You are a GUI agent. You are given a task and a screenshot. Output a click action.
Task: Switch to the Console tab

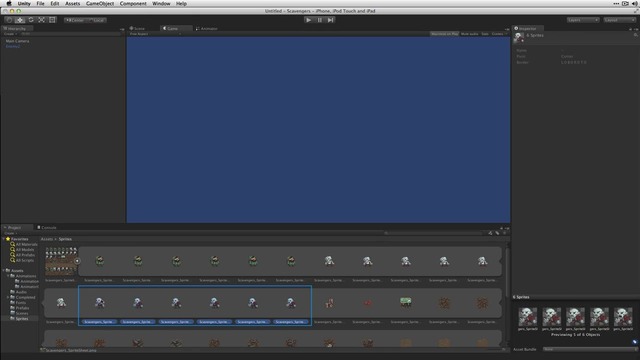[x=47, y=227]
